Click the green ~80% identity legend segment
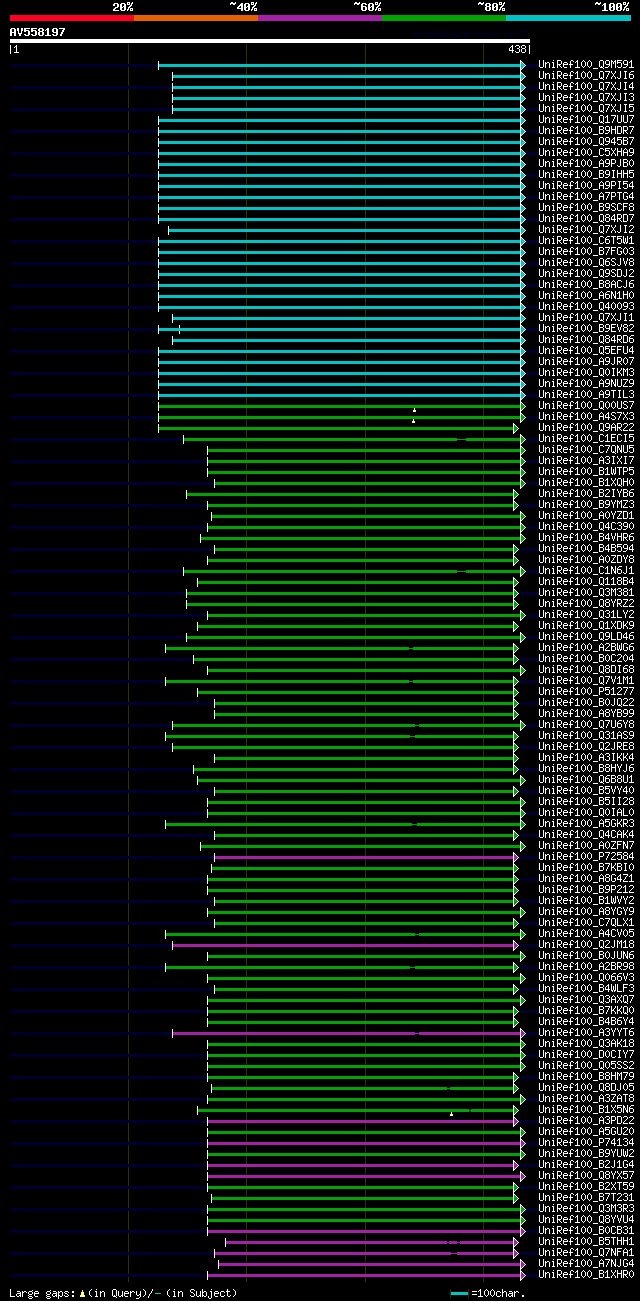The width and height of the screenshot is (640, 1301). point(443,18)
